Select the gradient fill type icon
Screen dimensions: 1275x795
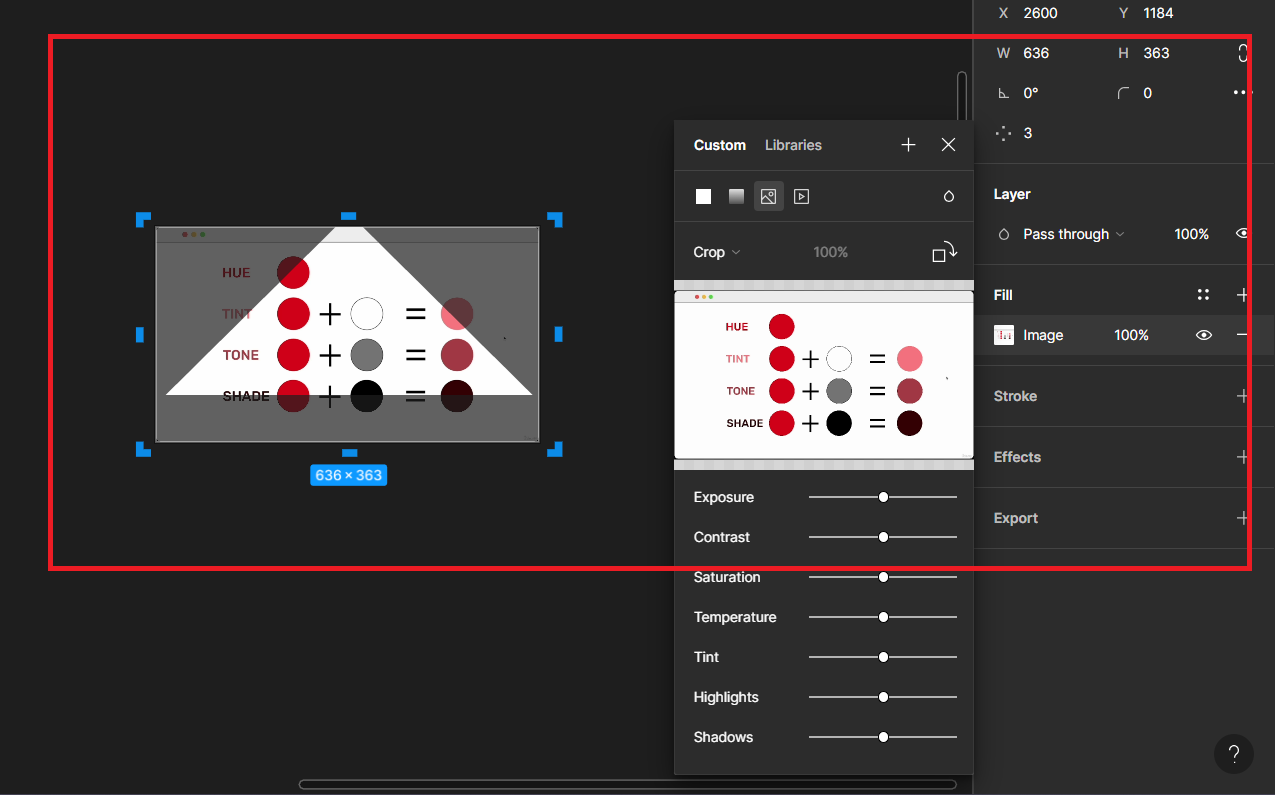tap(736, 197)
